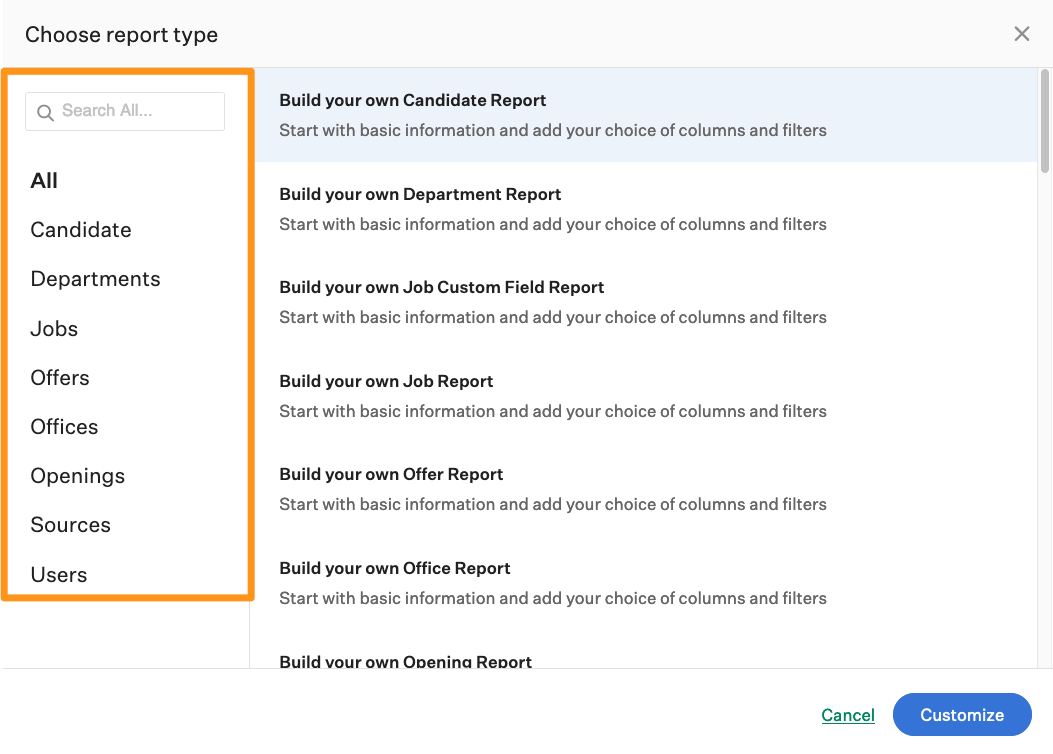Image resolution: width=1053 pixels, height=754 pixels.
Task: Switch to the Jobs category
Action: 54,328
